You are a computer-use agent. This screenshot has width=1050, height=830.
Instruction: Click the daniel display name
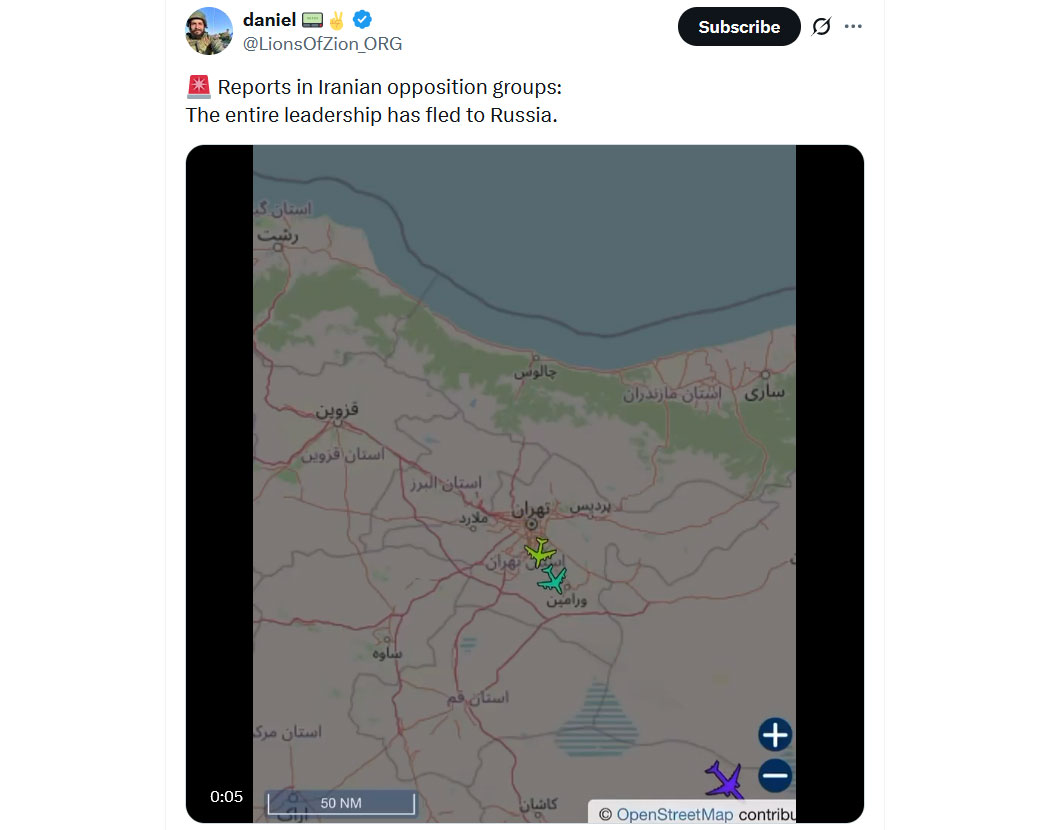(269, 20)
